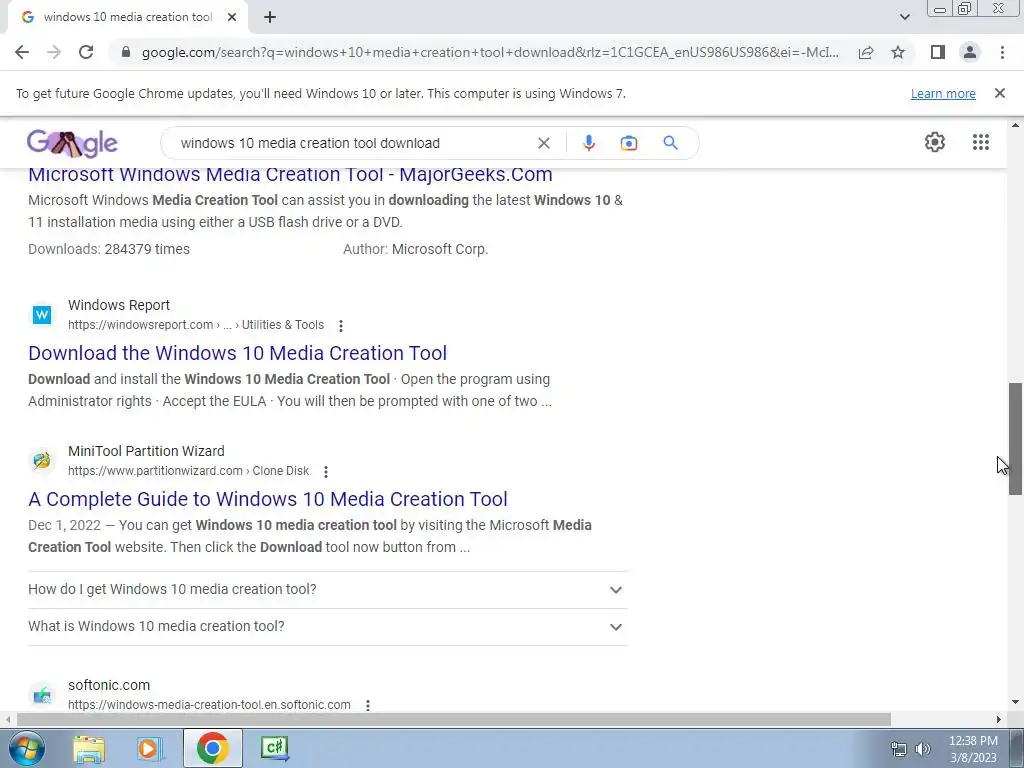Click the vertical scrollbar up arrow

pyautogui.click(x=1015, y=125)
